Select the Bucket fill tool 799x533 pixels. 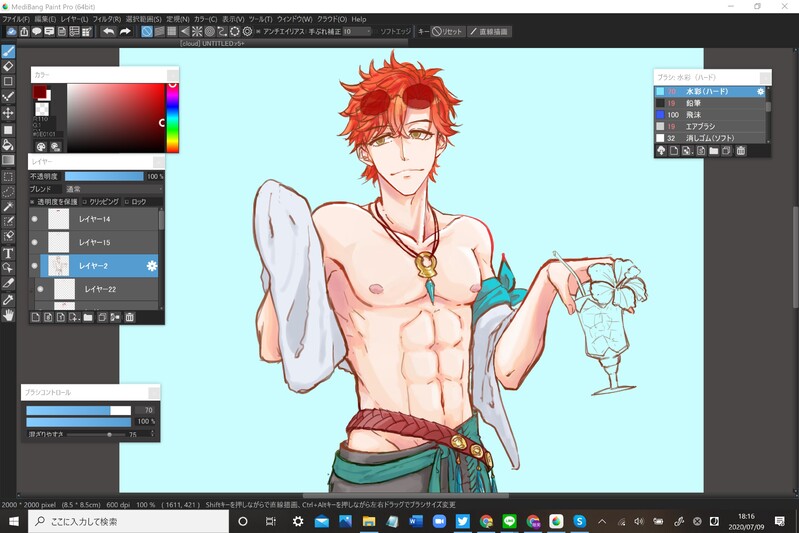click(x=8, y=145)
